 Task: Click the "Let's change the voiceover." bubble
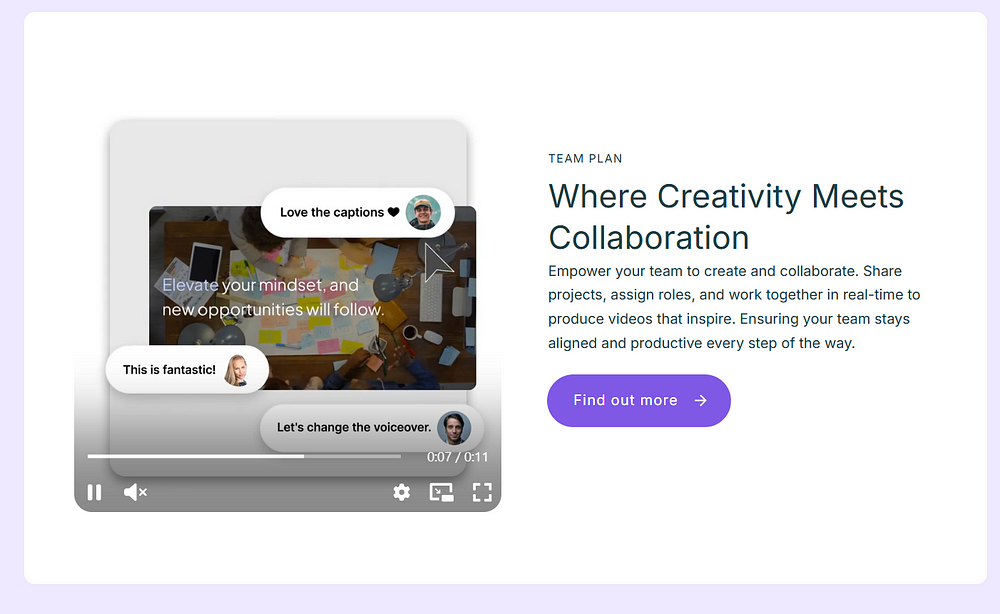pyautogui.click(x=372, y=428)
